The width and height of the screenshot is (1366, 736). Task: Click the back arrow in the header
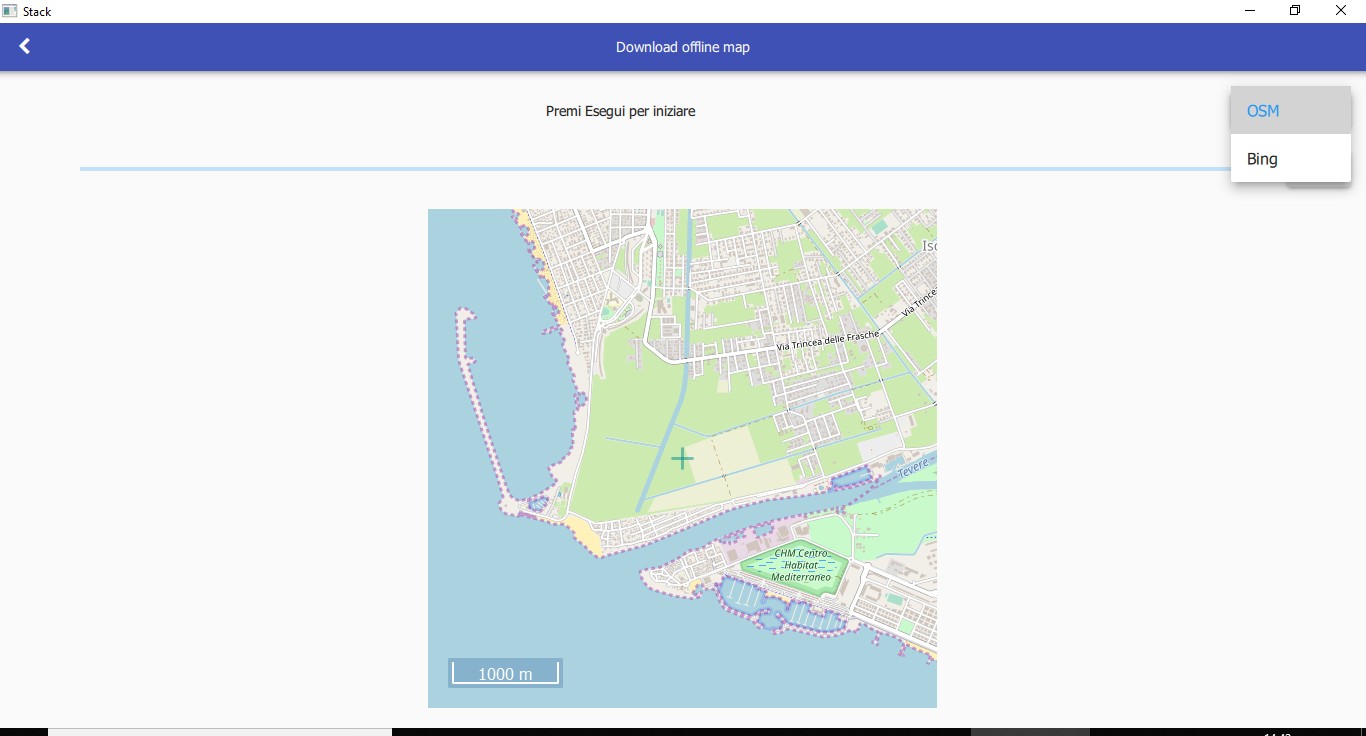click(x=25, y=46)
